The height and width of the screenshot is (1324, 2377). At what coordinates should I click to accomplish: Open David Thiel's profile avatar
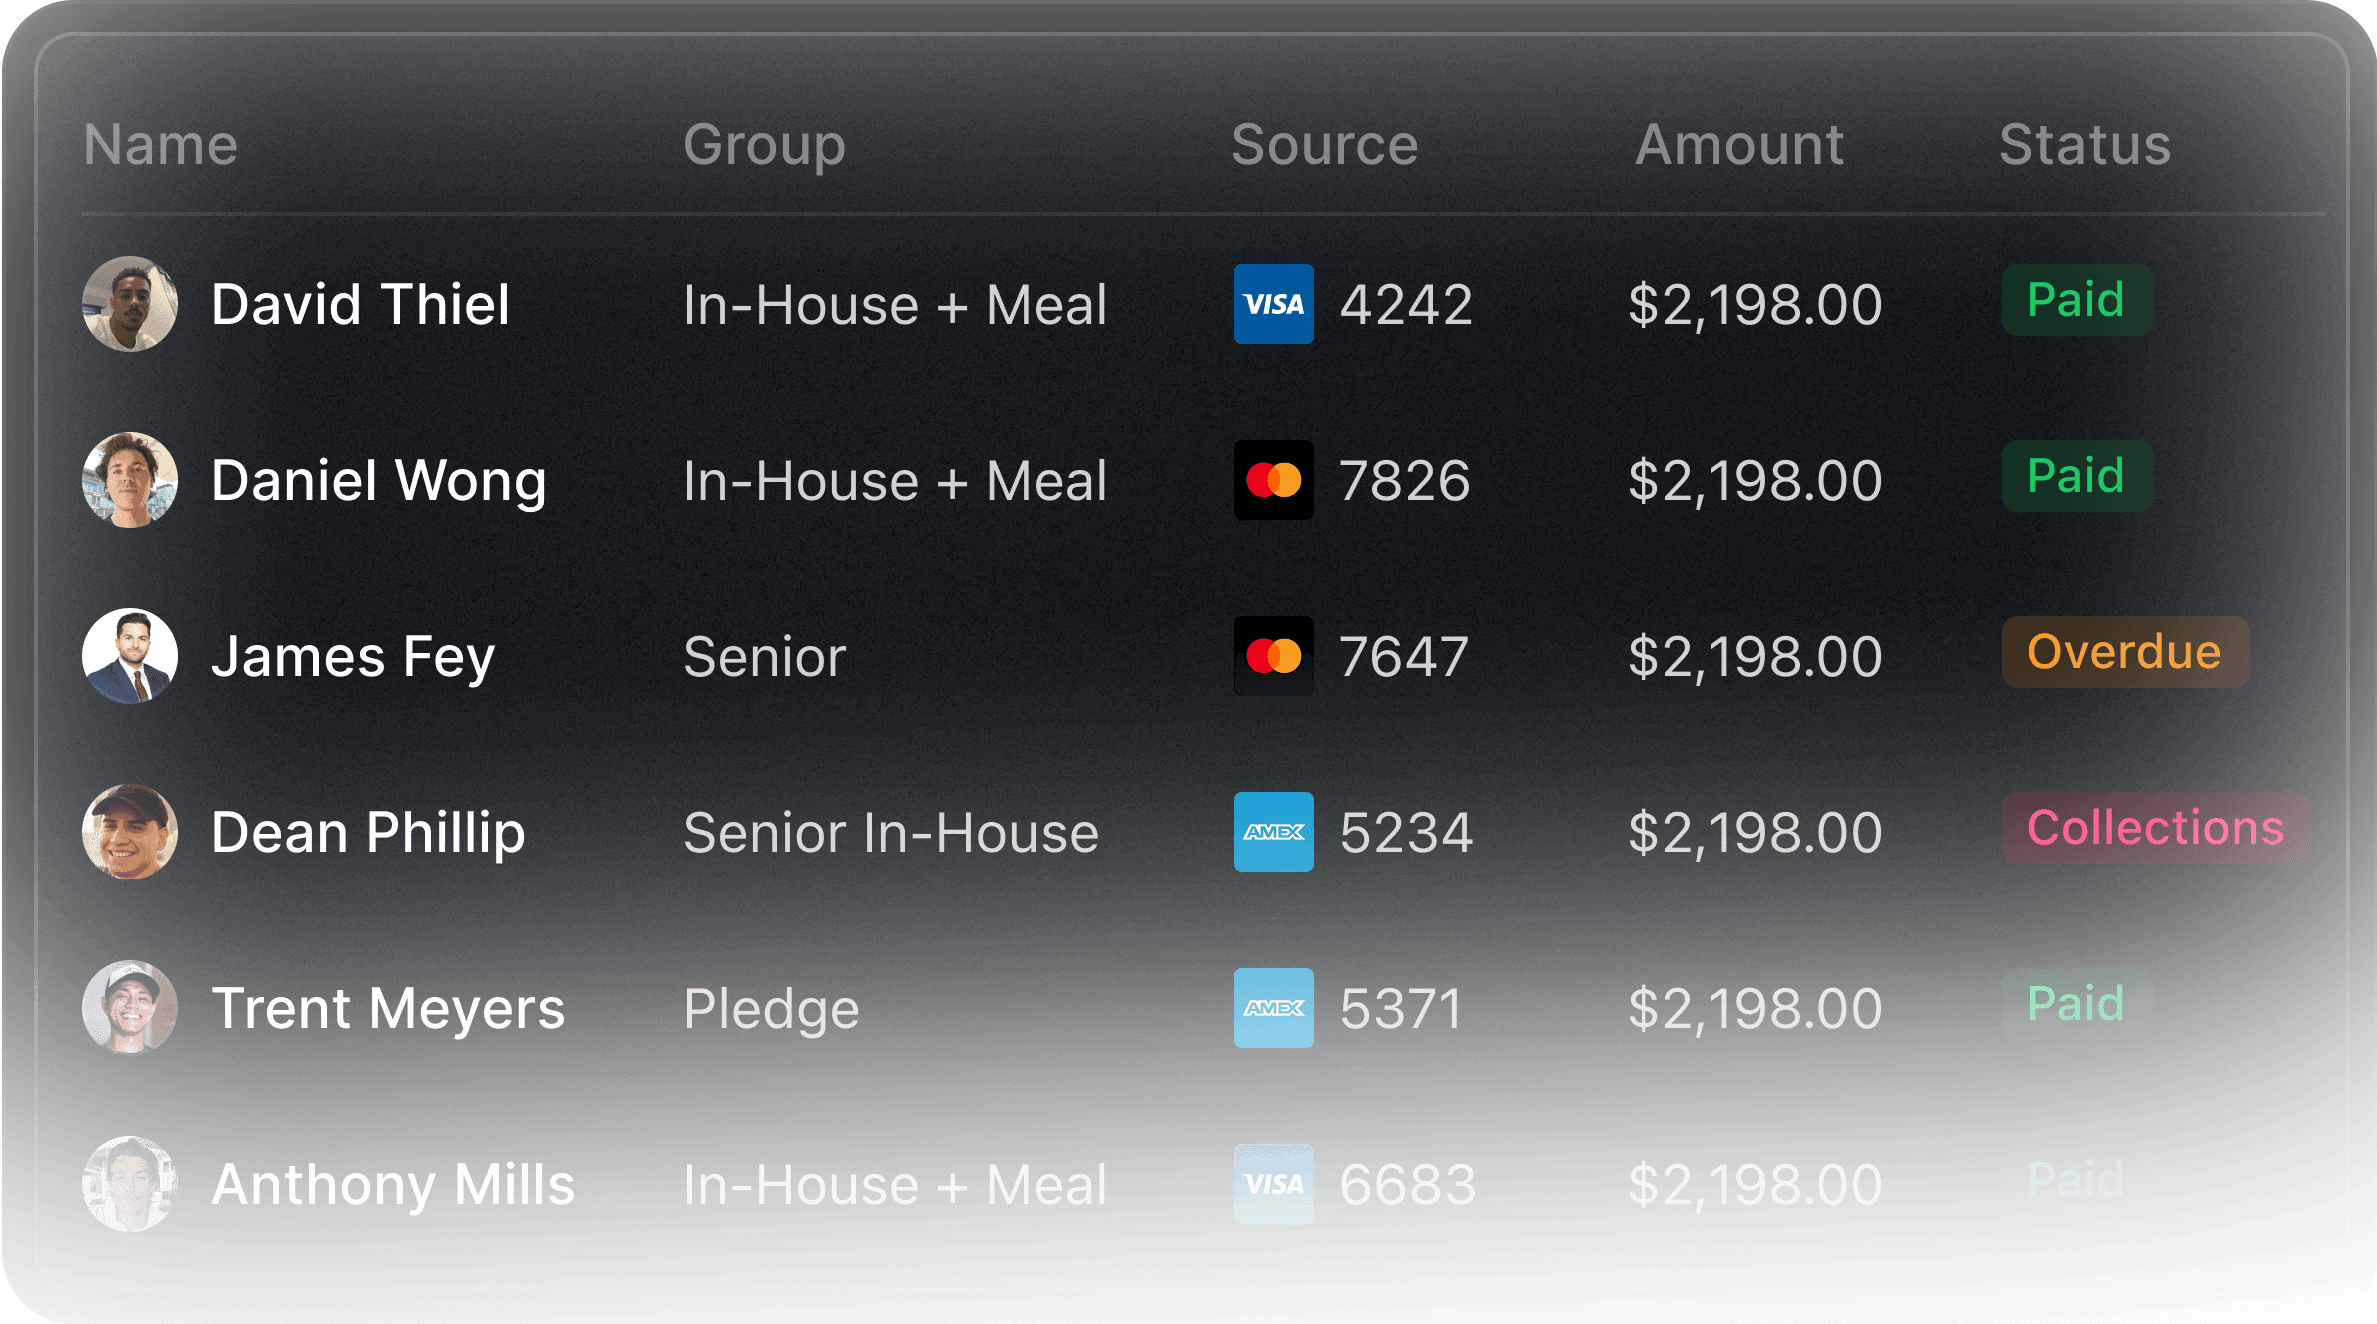pyautogui.click(x=130, y=304)
